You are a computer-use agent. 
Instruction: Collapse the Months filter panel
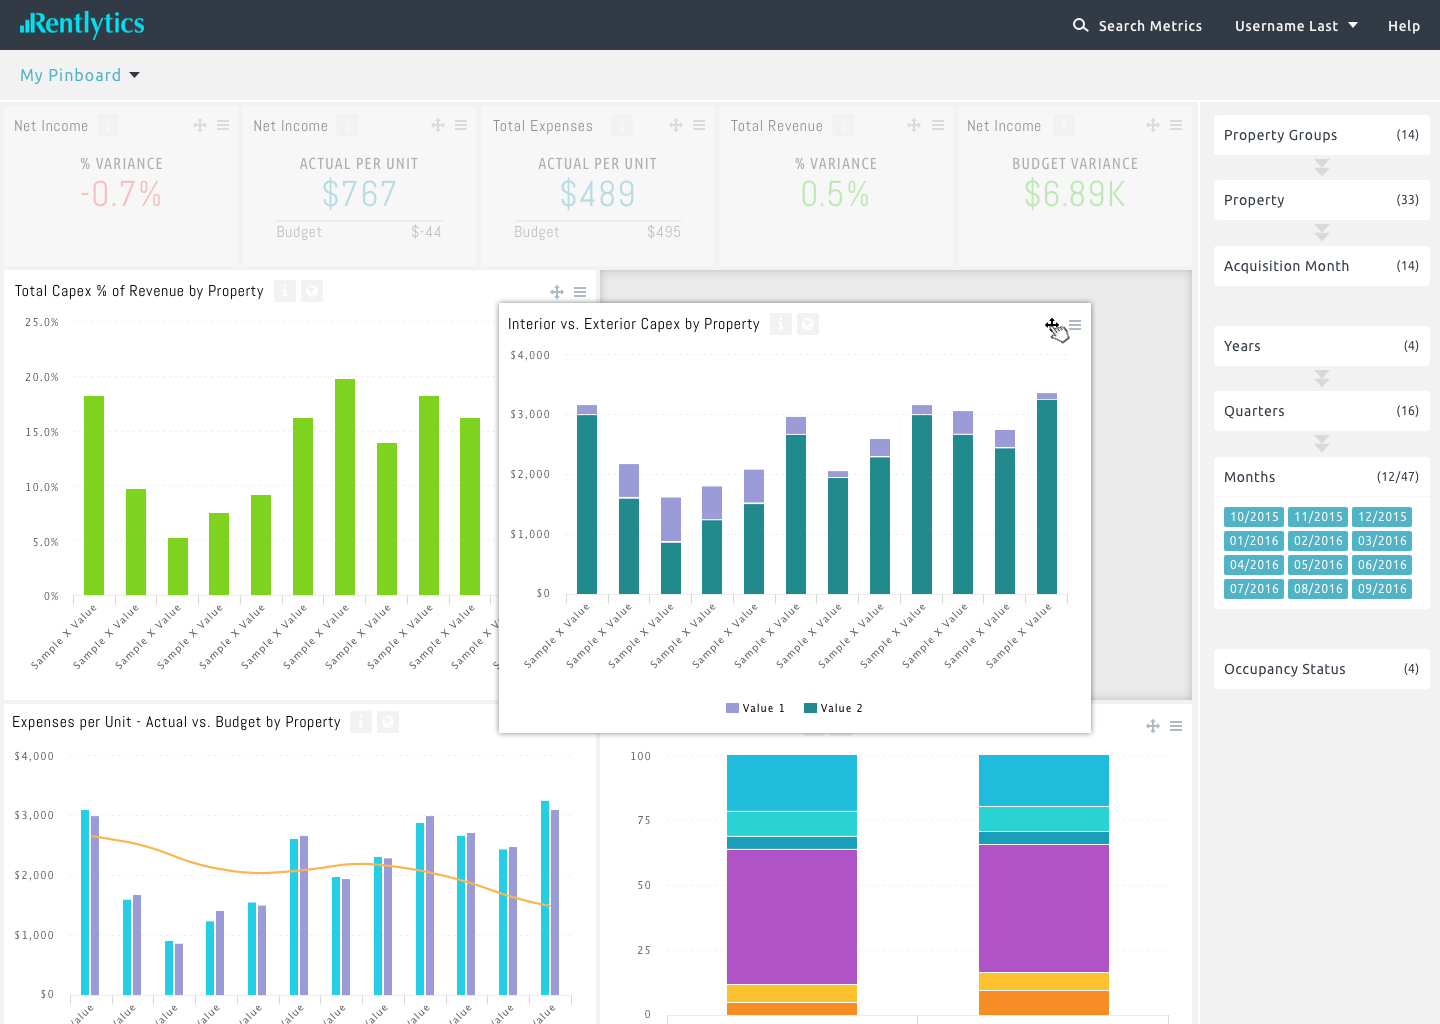pos(1321,477)
